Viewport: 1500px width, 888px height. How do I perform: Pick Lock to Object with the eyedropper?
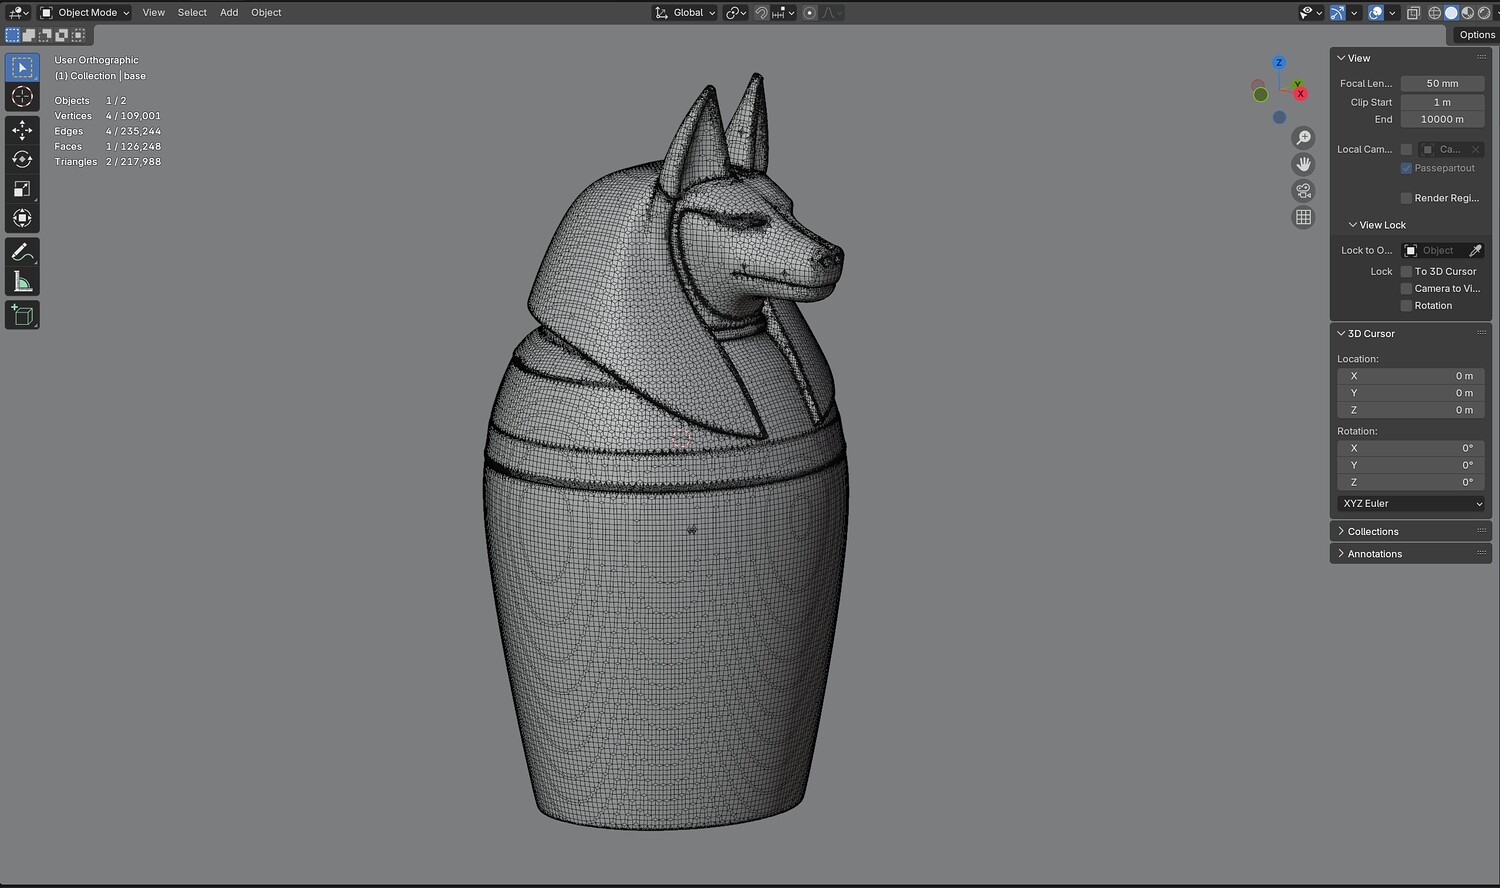[x=1475, y=251]
